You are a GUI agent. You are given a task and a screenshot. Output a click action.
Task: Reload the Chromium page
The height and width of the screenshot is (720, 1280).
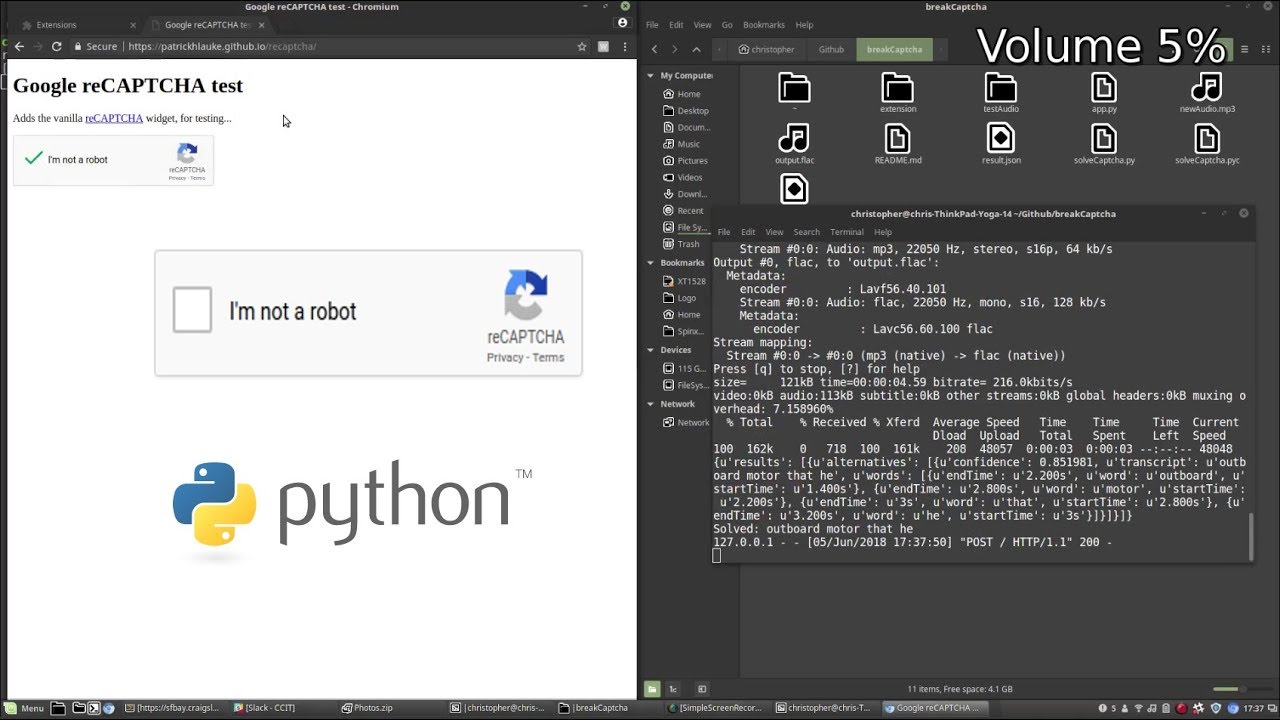coord(56,46)
